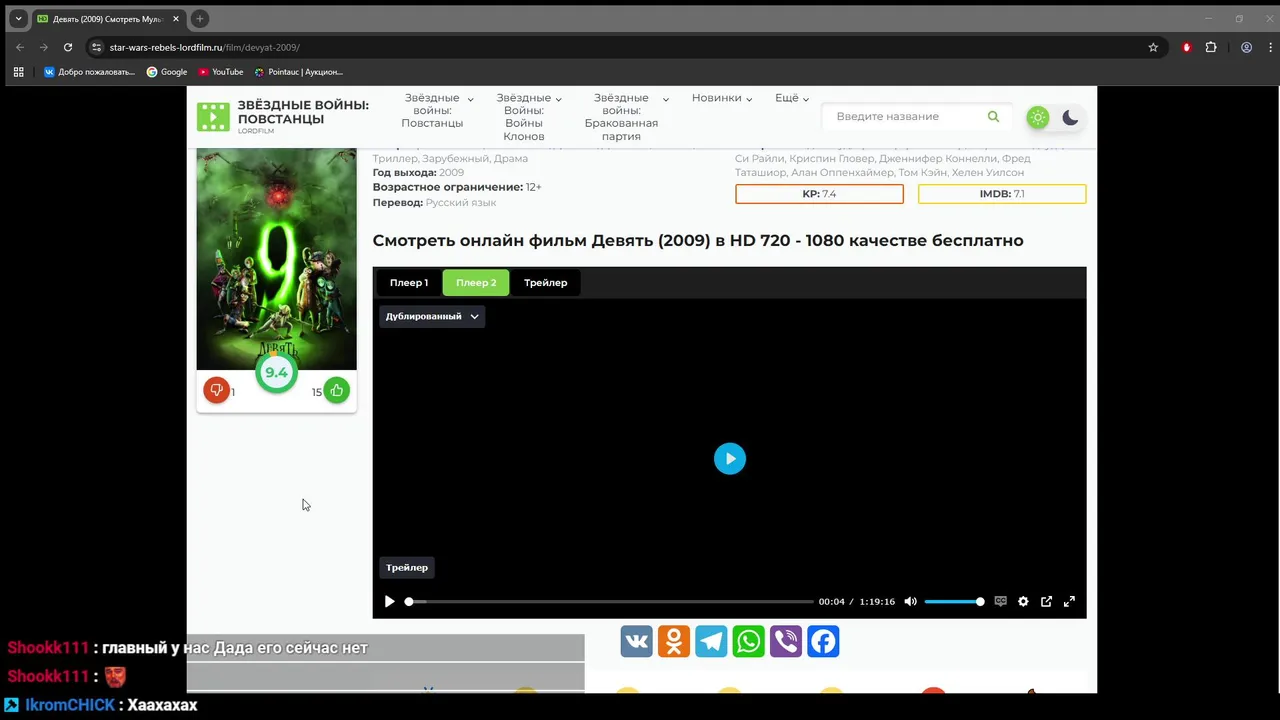Expand the Звёздные войны: Повстанцы menu
Viewport: 1280px width, 720px height.
[438, 110]
